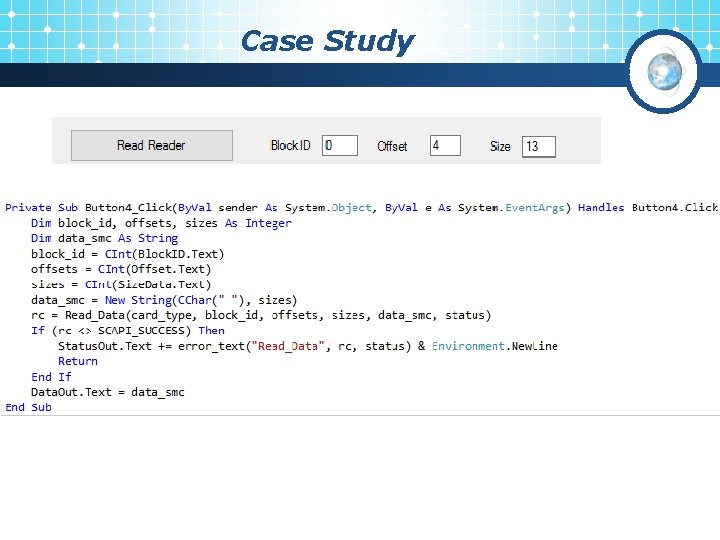Click 'If (rc <> SCAPI_SUCCESS) Then' line
The height and width of the screenshot is (540, 720).
pyautogui.click(x=128, y=331)
